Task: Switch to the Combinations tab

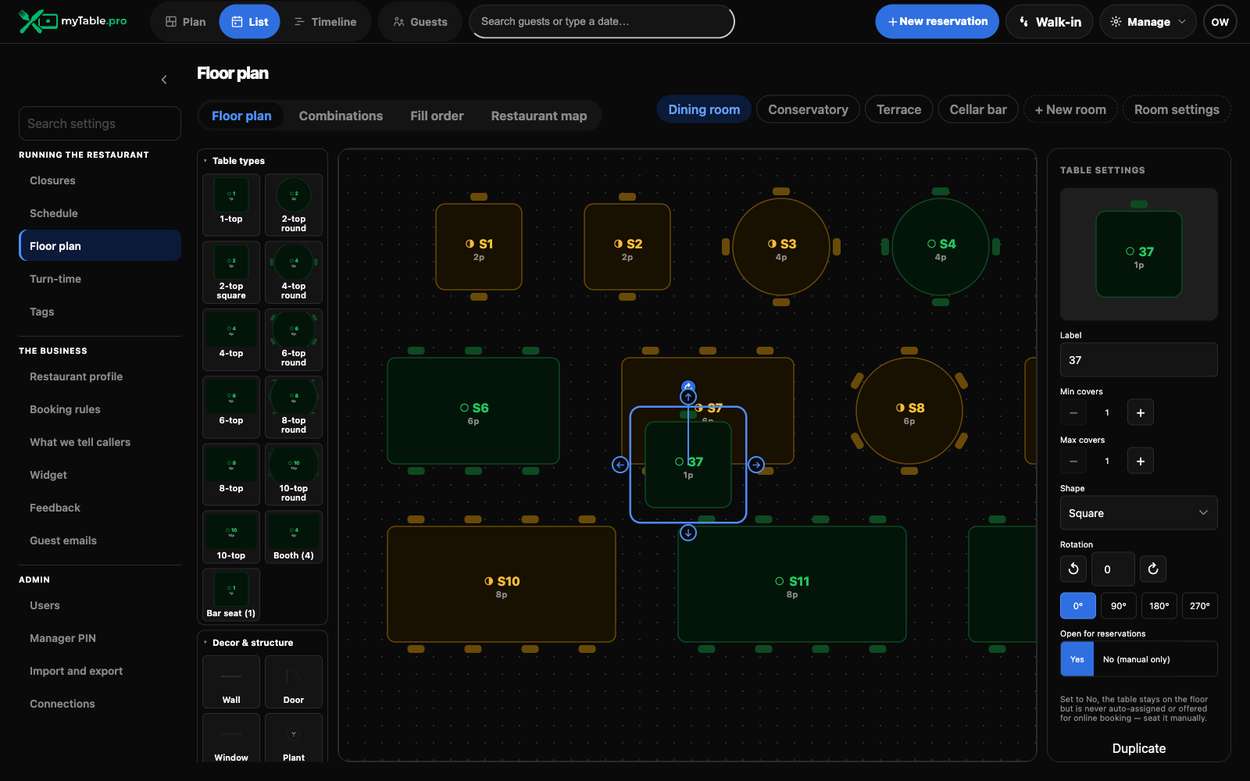Action: click(x=341, y=116)
